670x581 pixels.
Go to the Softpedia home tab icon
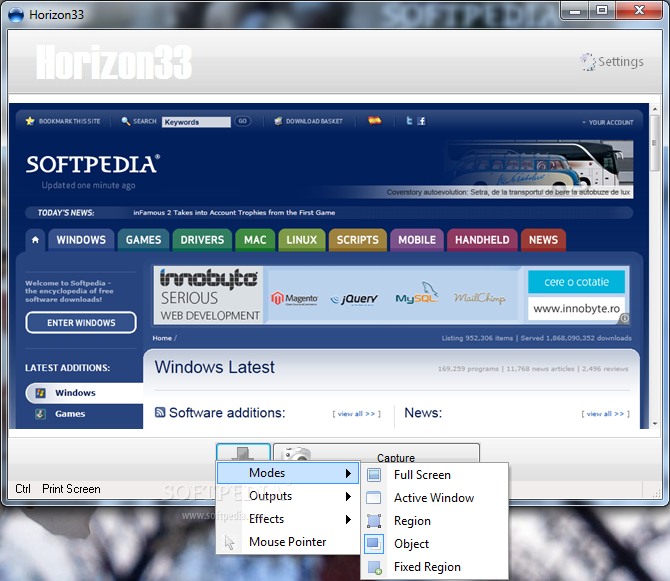click(35, 240)
